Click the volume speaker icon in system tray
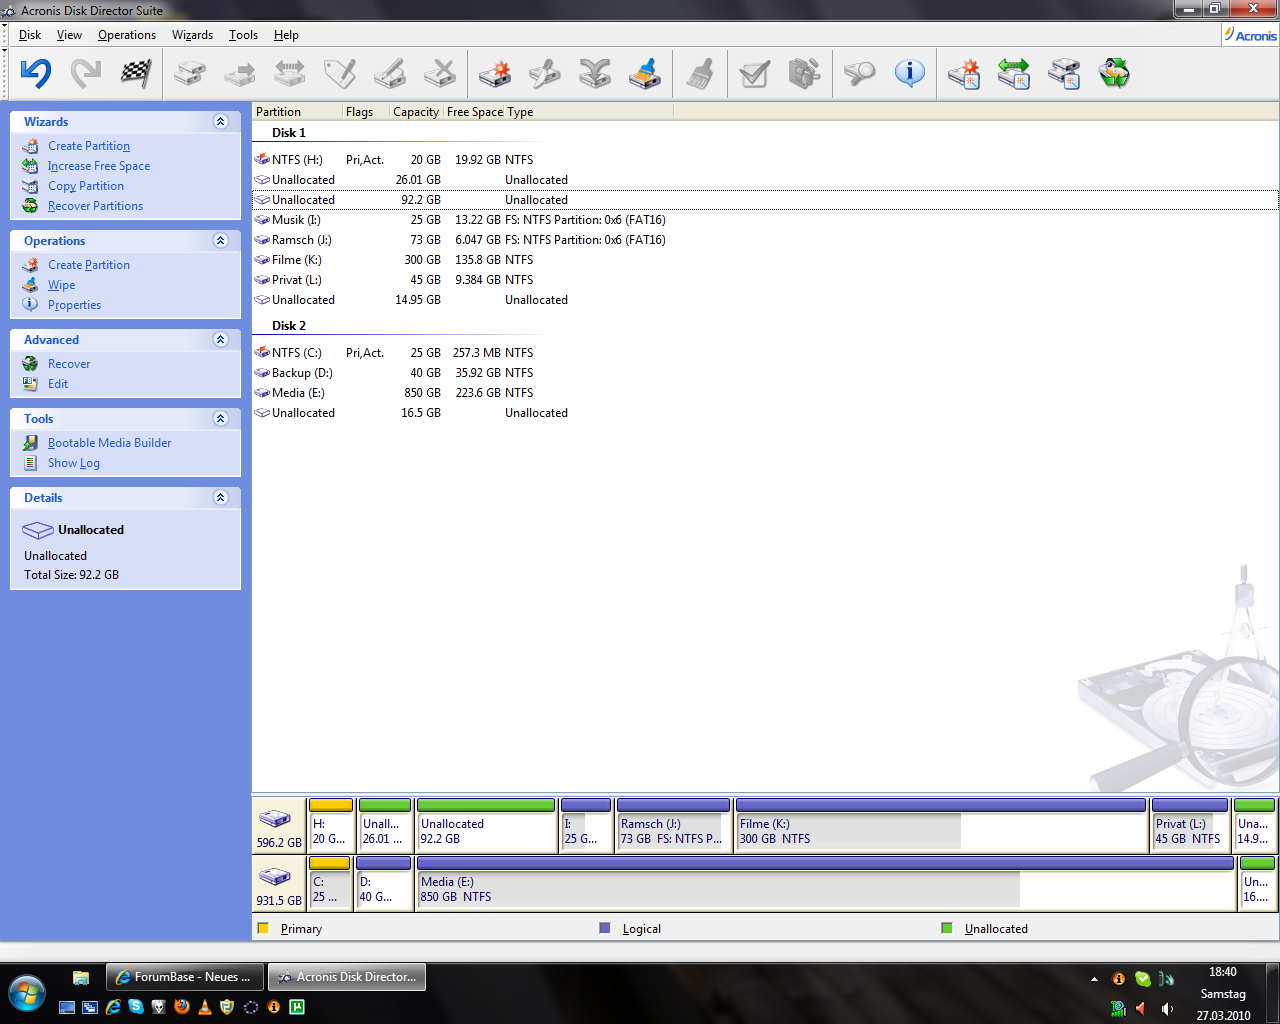The width and height of the screenshot is (1280, 1024). click(x=1167, y=1008)
